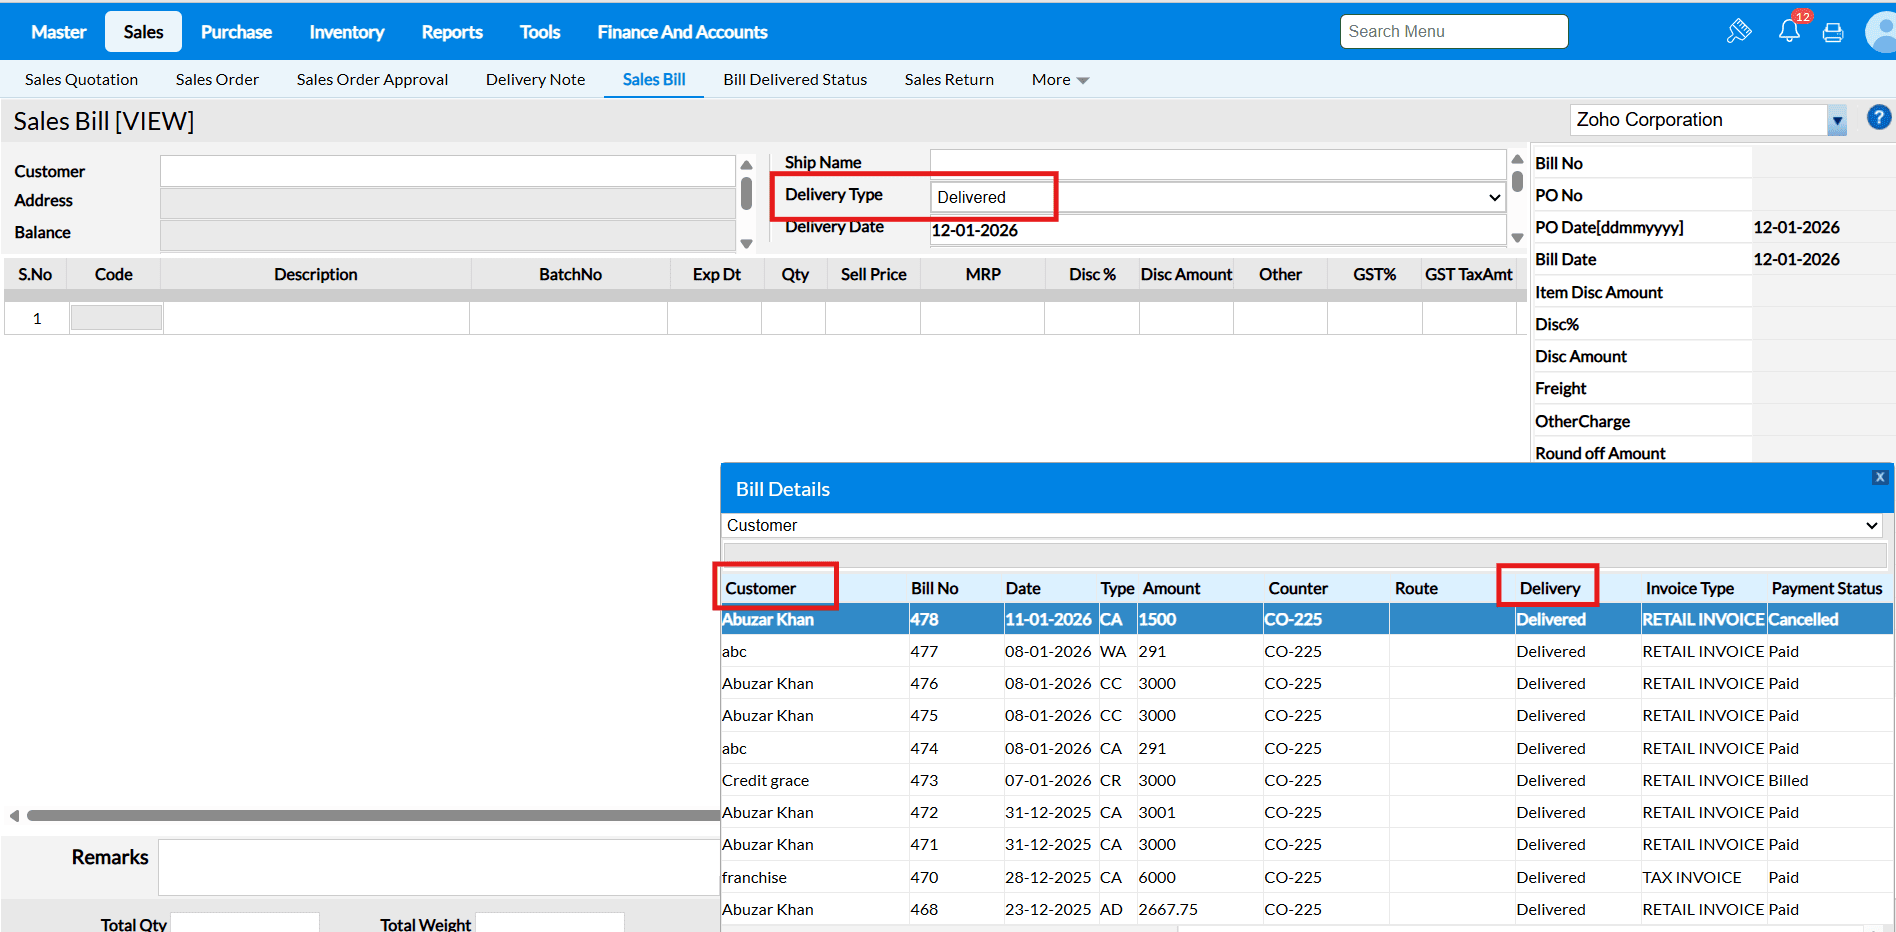This screenshot has width=1896, height=932.
Task: Click the paintbrush theme icon
Action: [1739, 31]
